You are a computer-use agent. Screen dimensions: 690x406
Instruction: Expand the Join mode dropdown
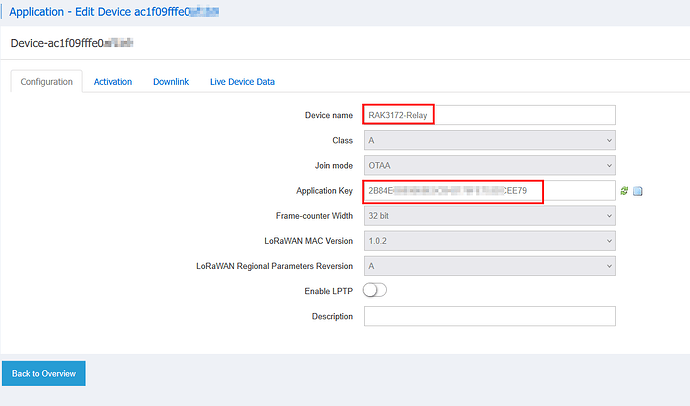coord(489,166)
